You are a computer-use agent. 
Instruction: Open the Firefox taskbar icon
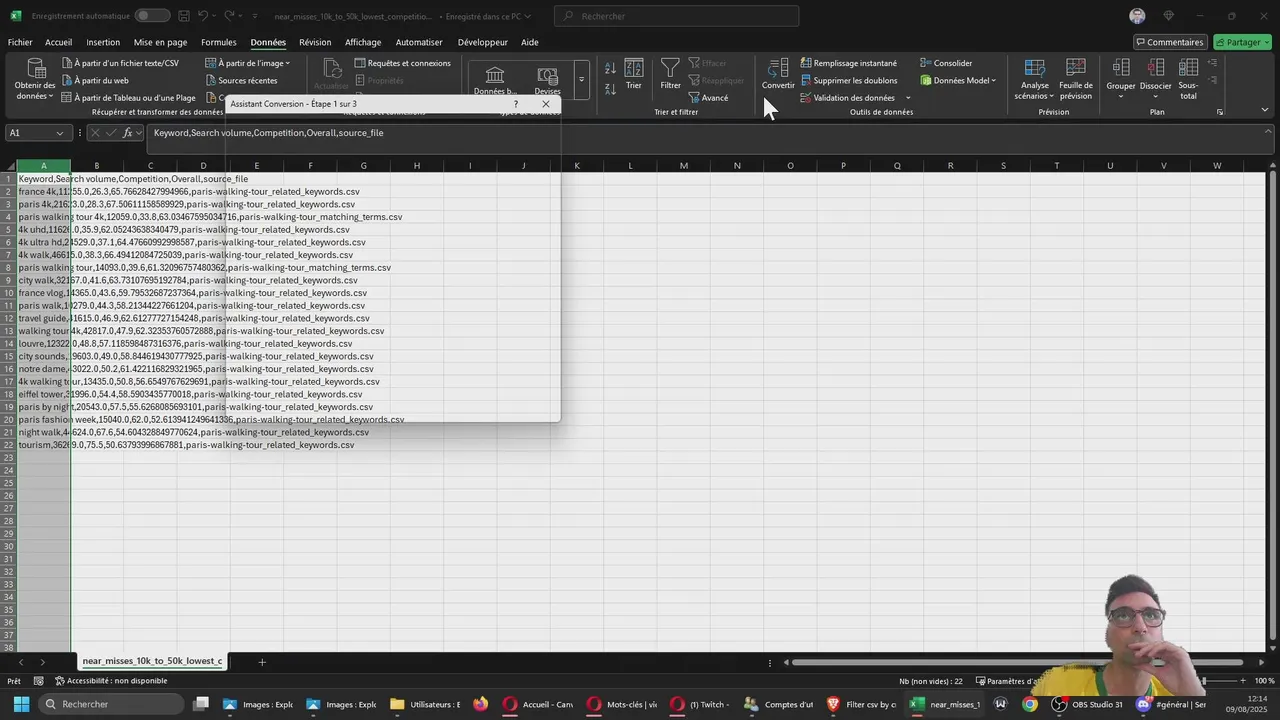click(481, 704)
